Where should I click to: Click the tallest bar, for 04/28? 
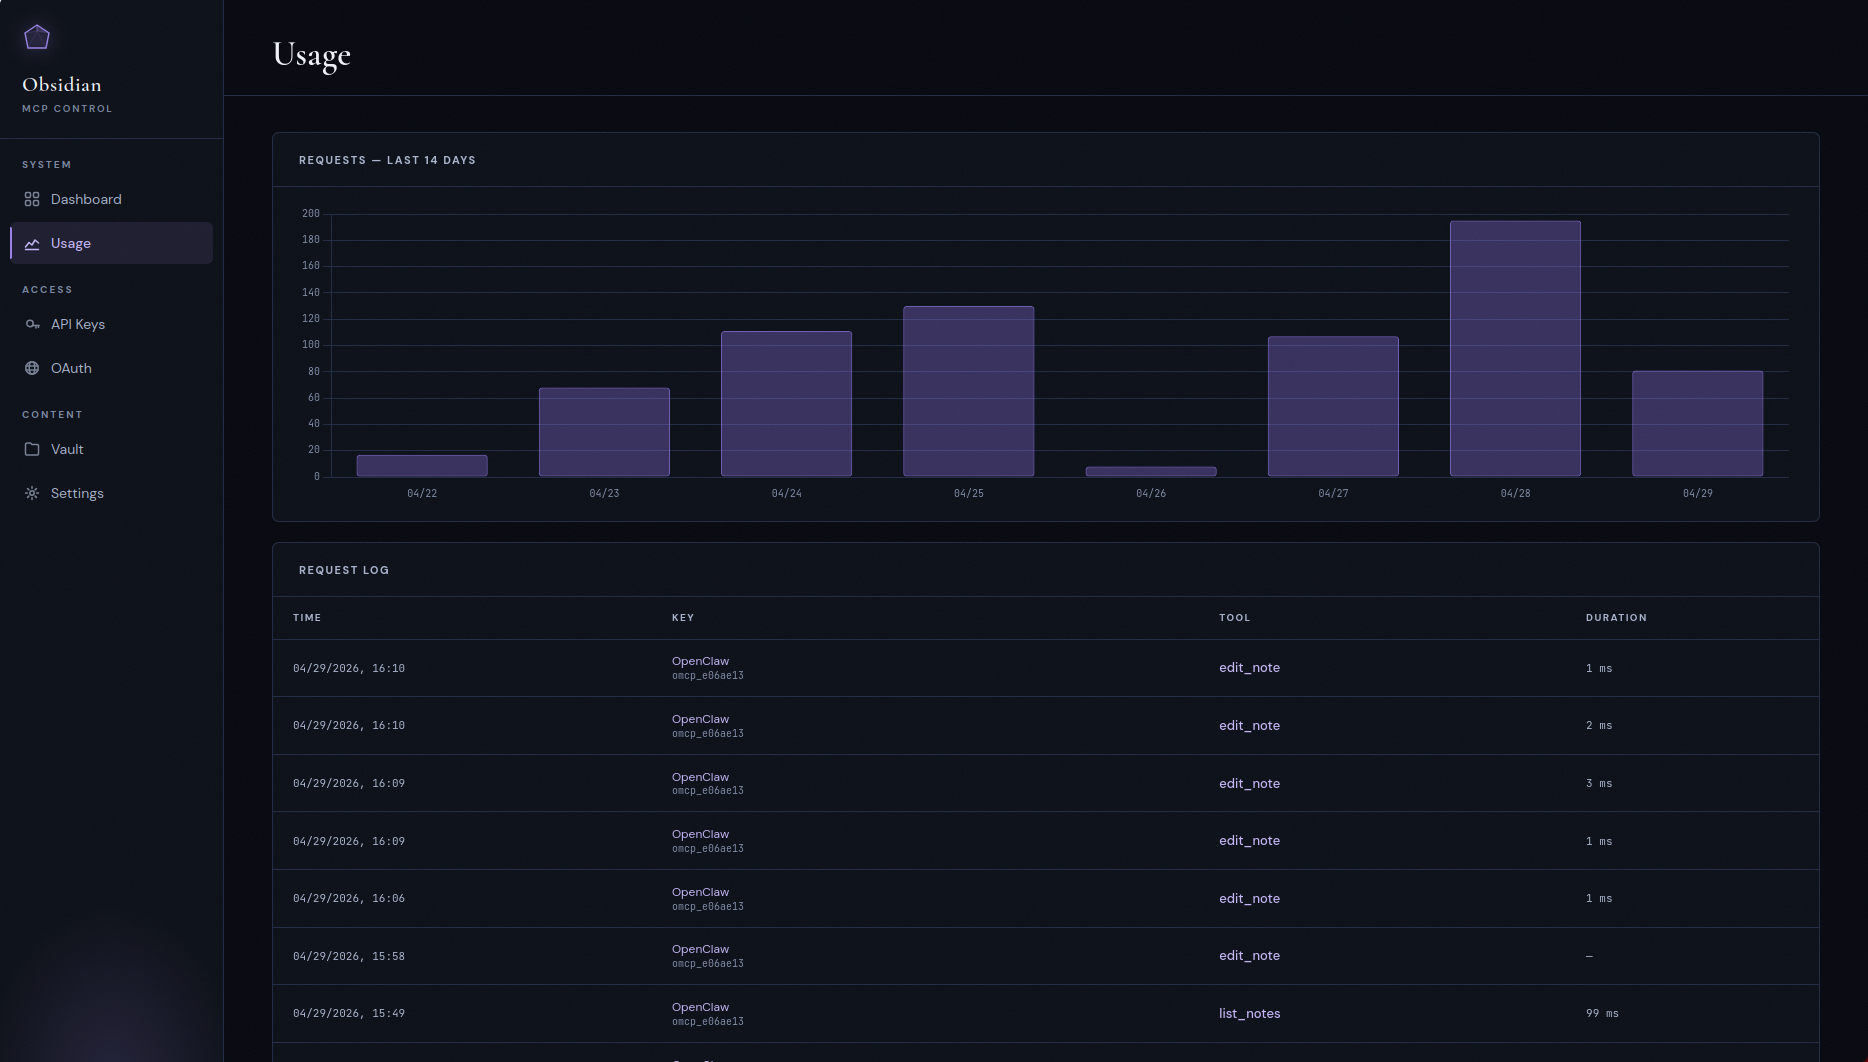(x=1515, y=348)
